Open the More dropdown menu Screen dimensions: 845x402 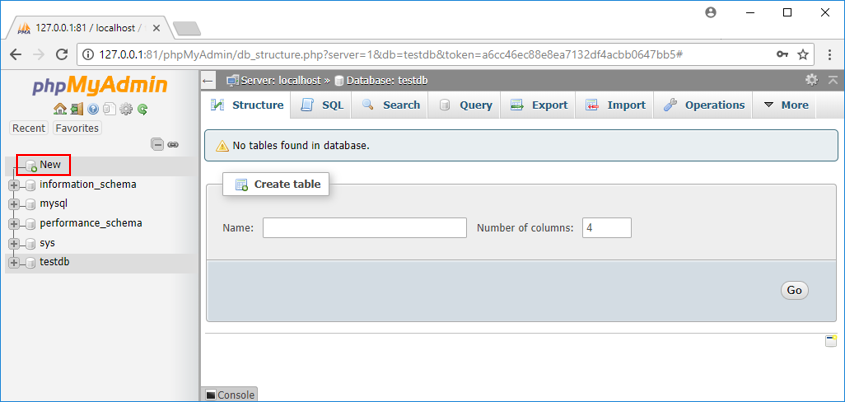point(785,105)
